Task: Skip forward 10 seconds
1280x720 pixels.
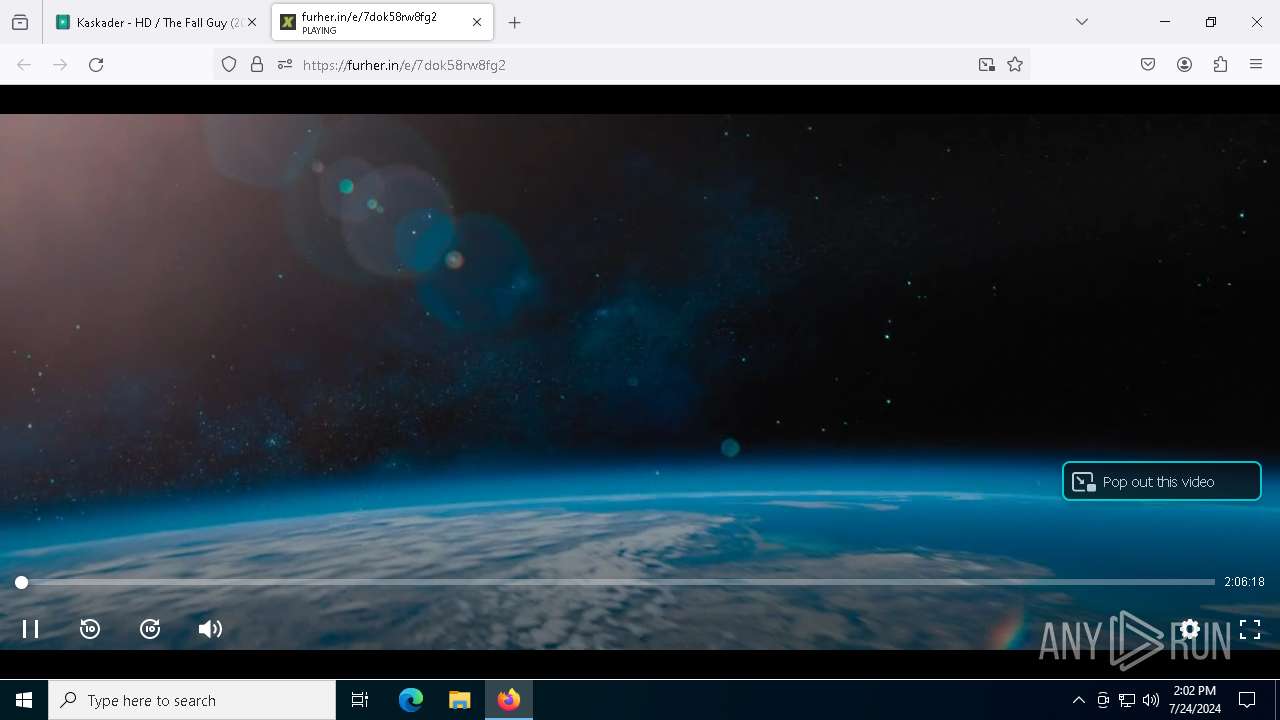Action: (x=150, y=629)
